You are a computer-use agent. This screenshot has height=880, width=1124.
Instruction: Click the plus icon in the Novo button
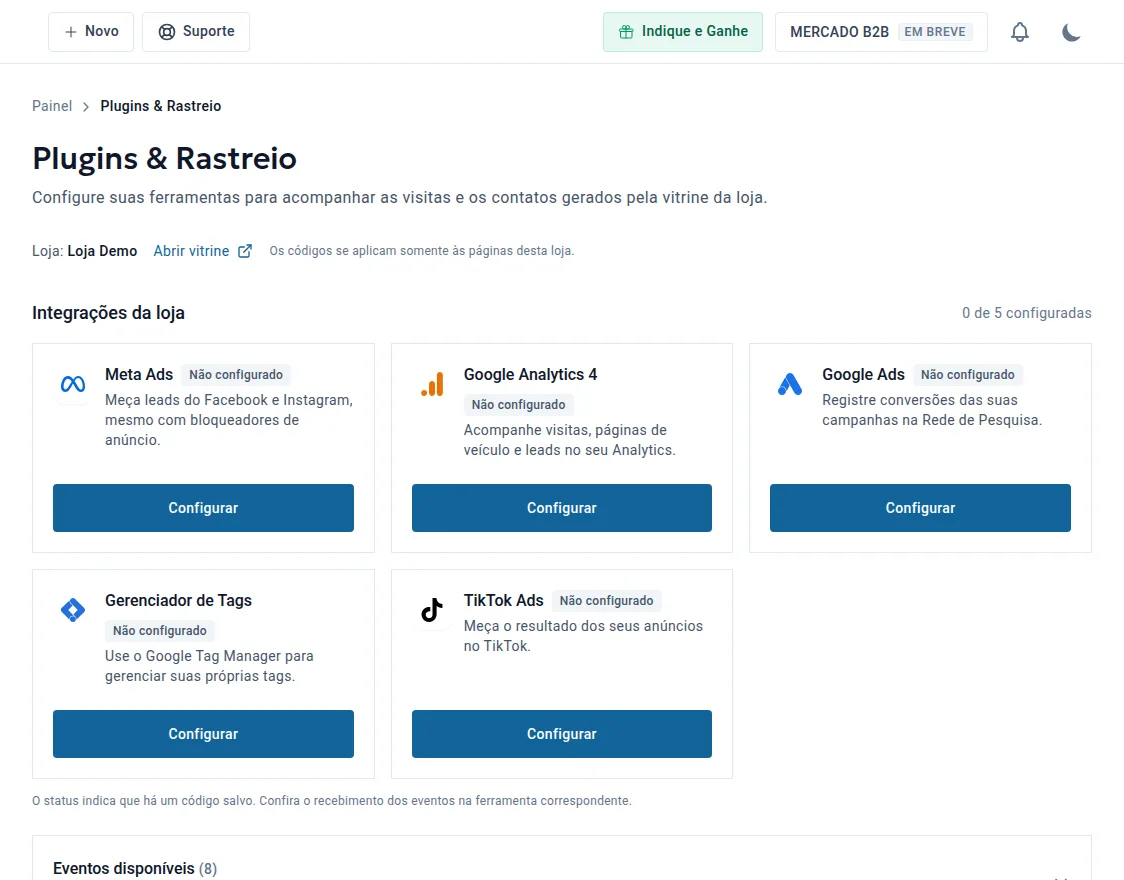click(70, 32)
